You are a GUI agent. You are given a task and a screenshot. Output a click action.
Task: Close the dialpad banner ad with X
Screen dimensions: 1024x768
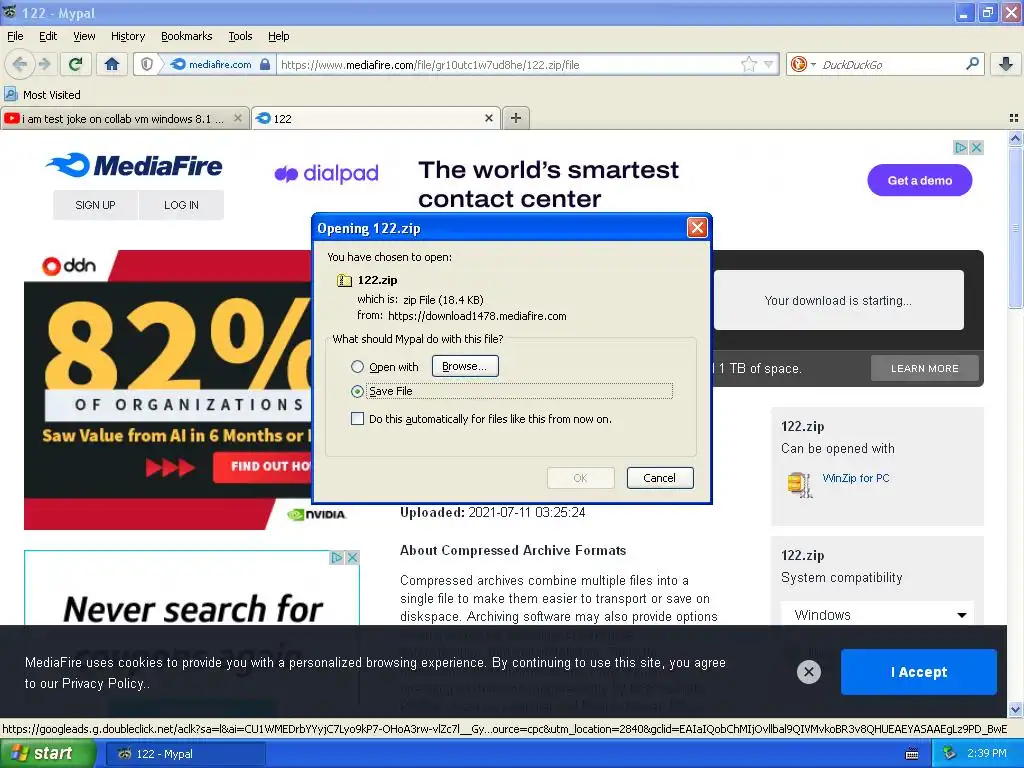976,148
